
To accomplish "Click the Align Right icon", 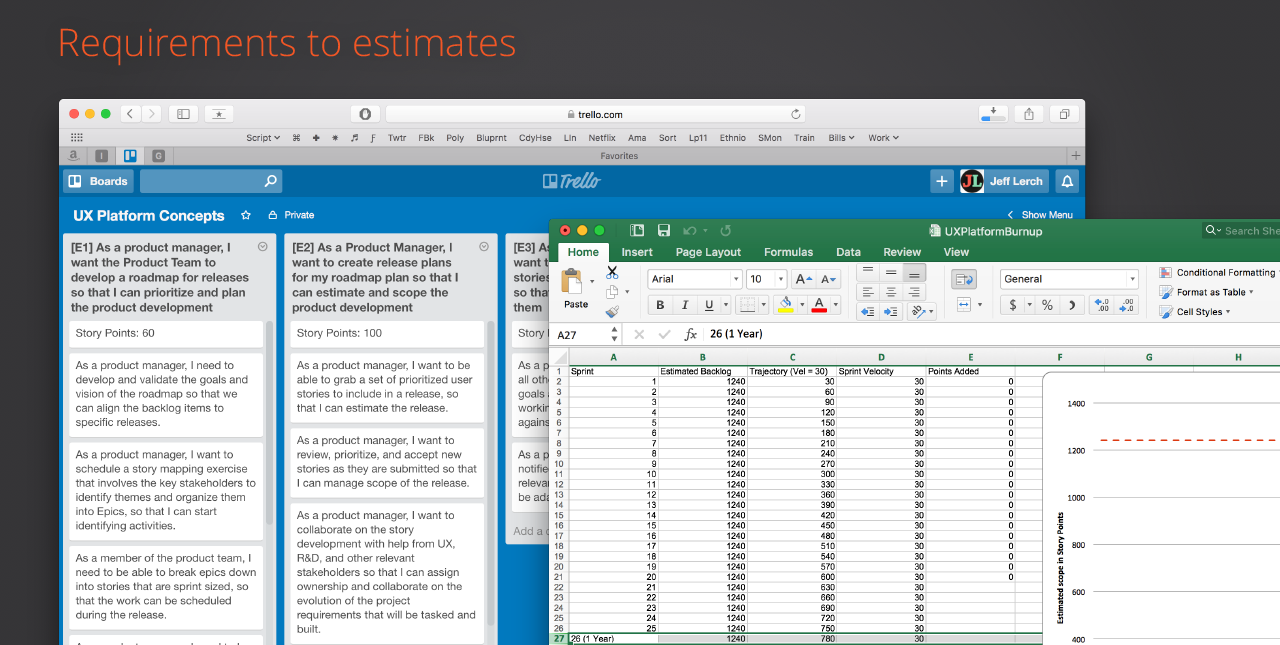I will (x=914, y=292).
